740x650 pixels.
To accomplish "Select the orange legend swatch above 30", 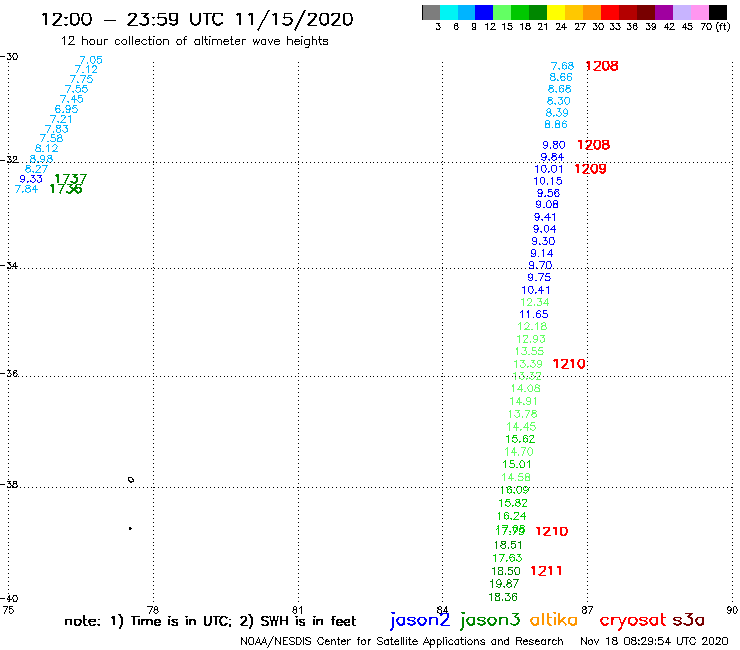I will click(x=592, y=12).
